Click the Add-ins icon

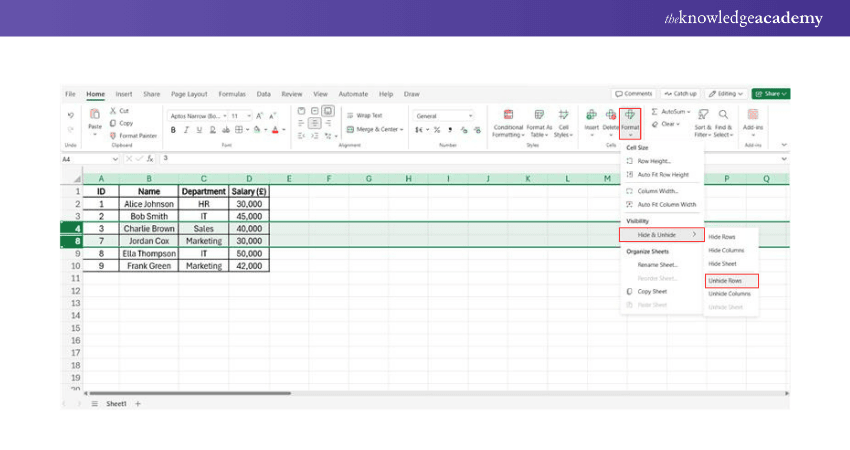[753, 116]
